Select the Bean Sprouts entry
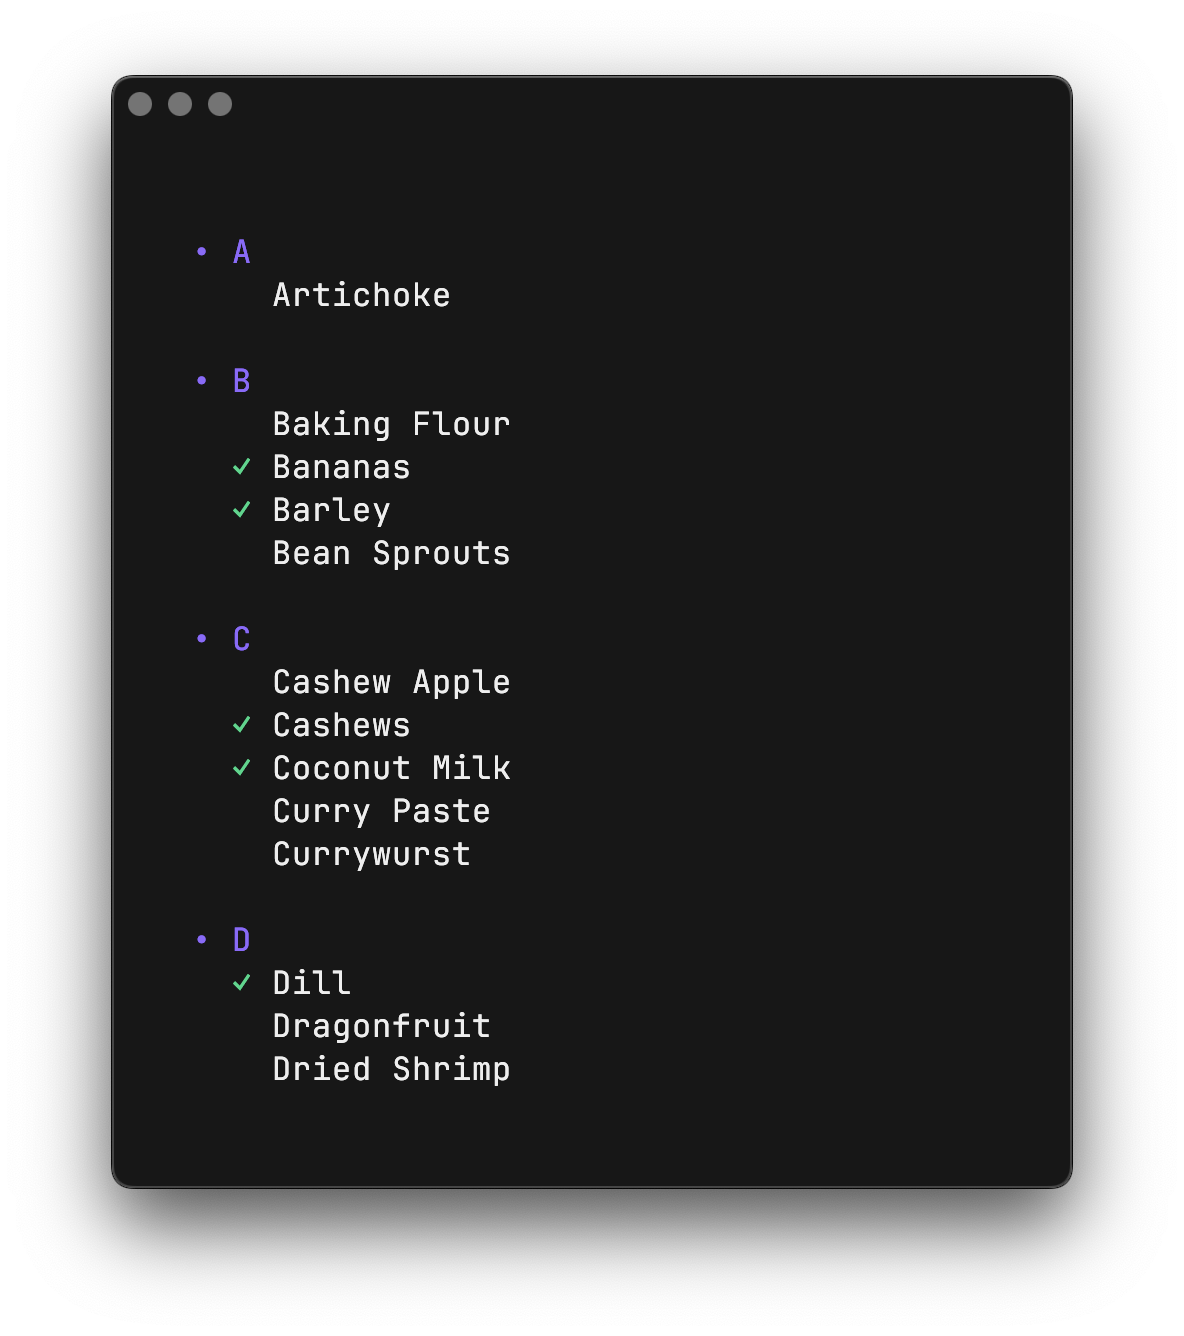Image resolution: width=1184 pixels, height=1336 pixels. (391, 553)
